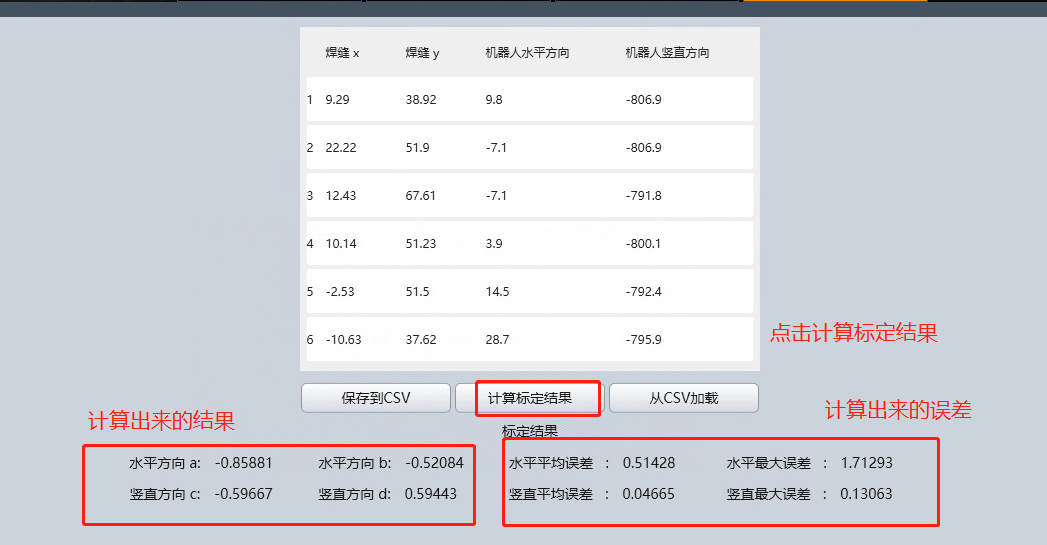The image size is (1047, 545).
Task: Click row 6 horizontal value 28.7
Action: click(497, 340)
